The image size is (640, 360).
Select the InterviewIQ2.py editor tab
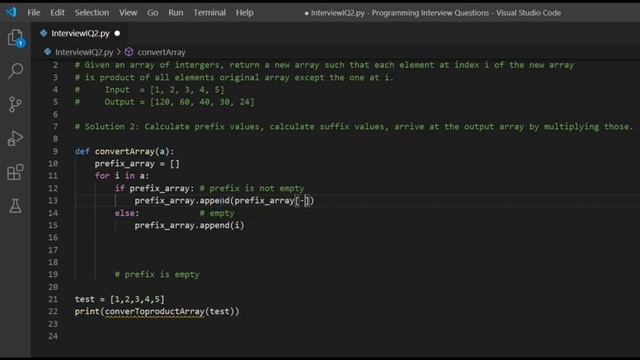(80, 33)
